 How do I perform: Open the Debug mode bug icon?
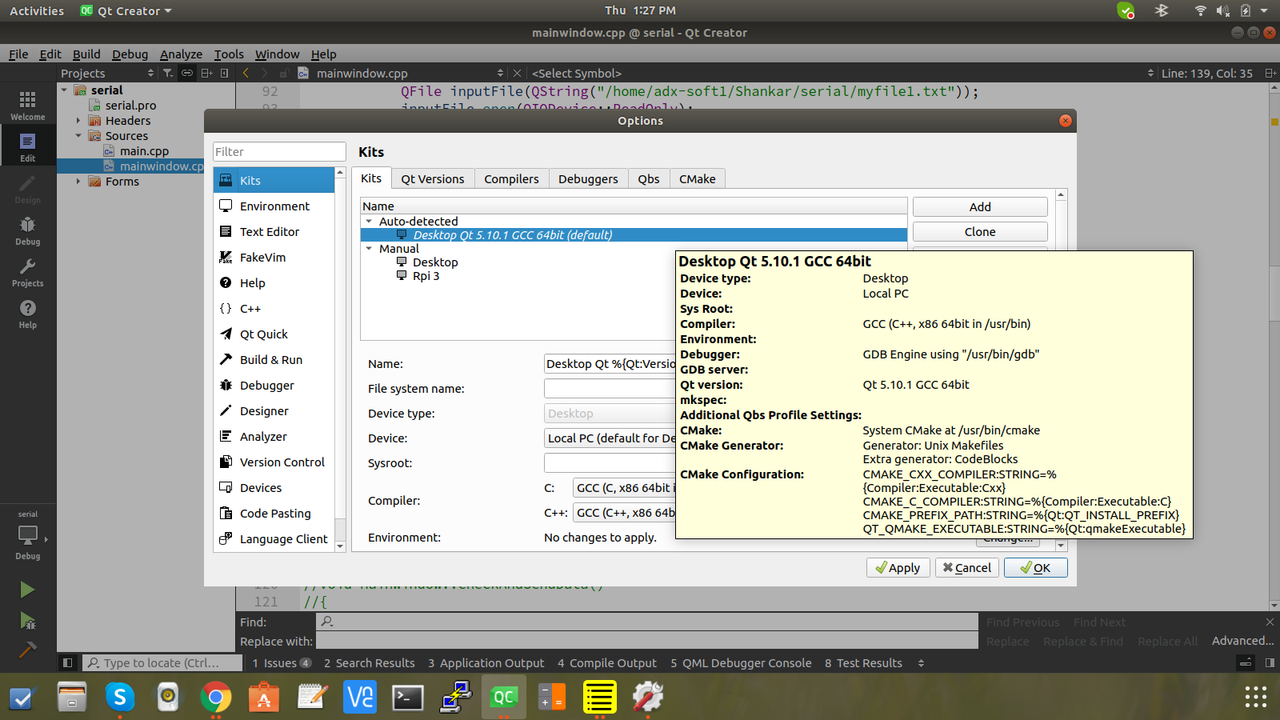click(x=27, y=231)
